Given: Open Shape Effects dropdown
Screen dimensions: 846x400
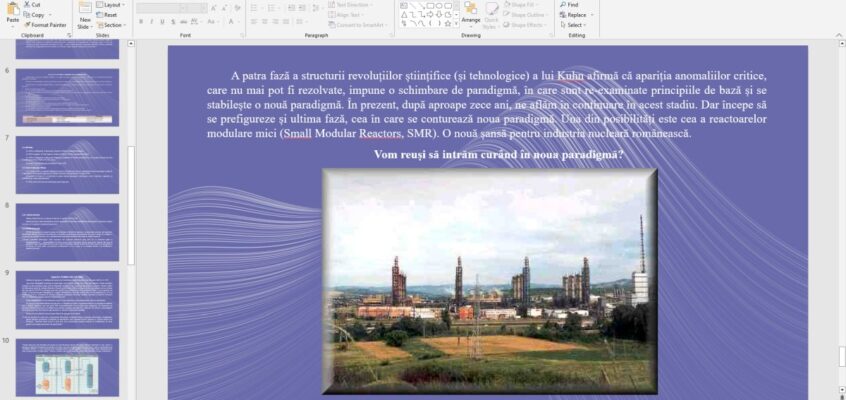Looking at the screenshot, I should 524,25.
